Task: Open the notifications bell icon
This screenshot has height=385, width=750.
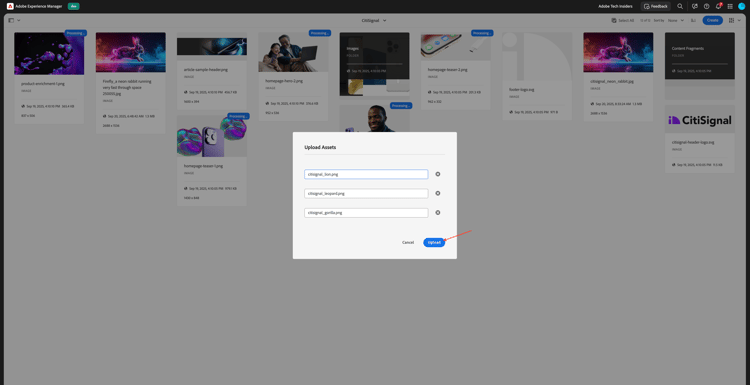Action: 718,6
